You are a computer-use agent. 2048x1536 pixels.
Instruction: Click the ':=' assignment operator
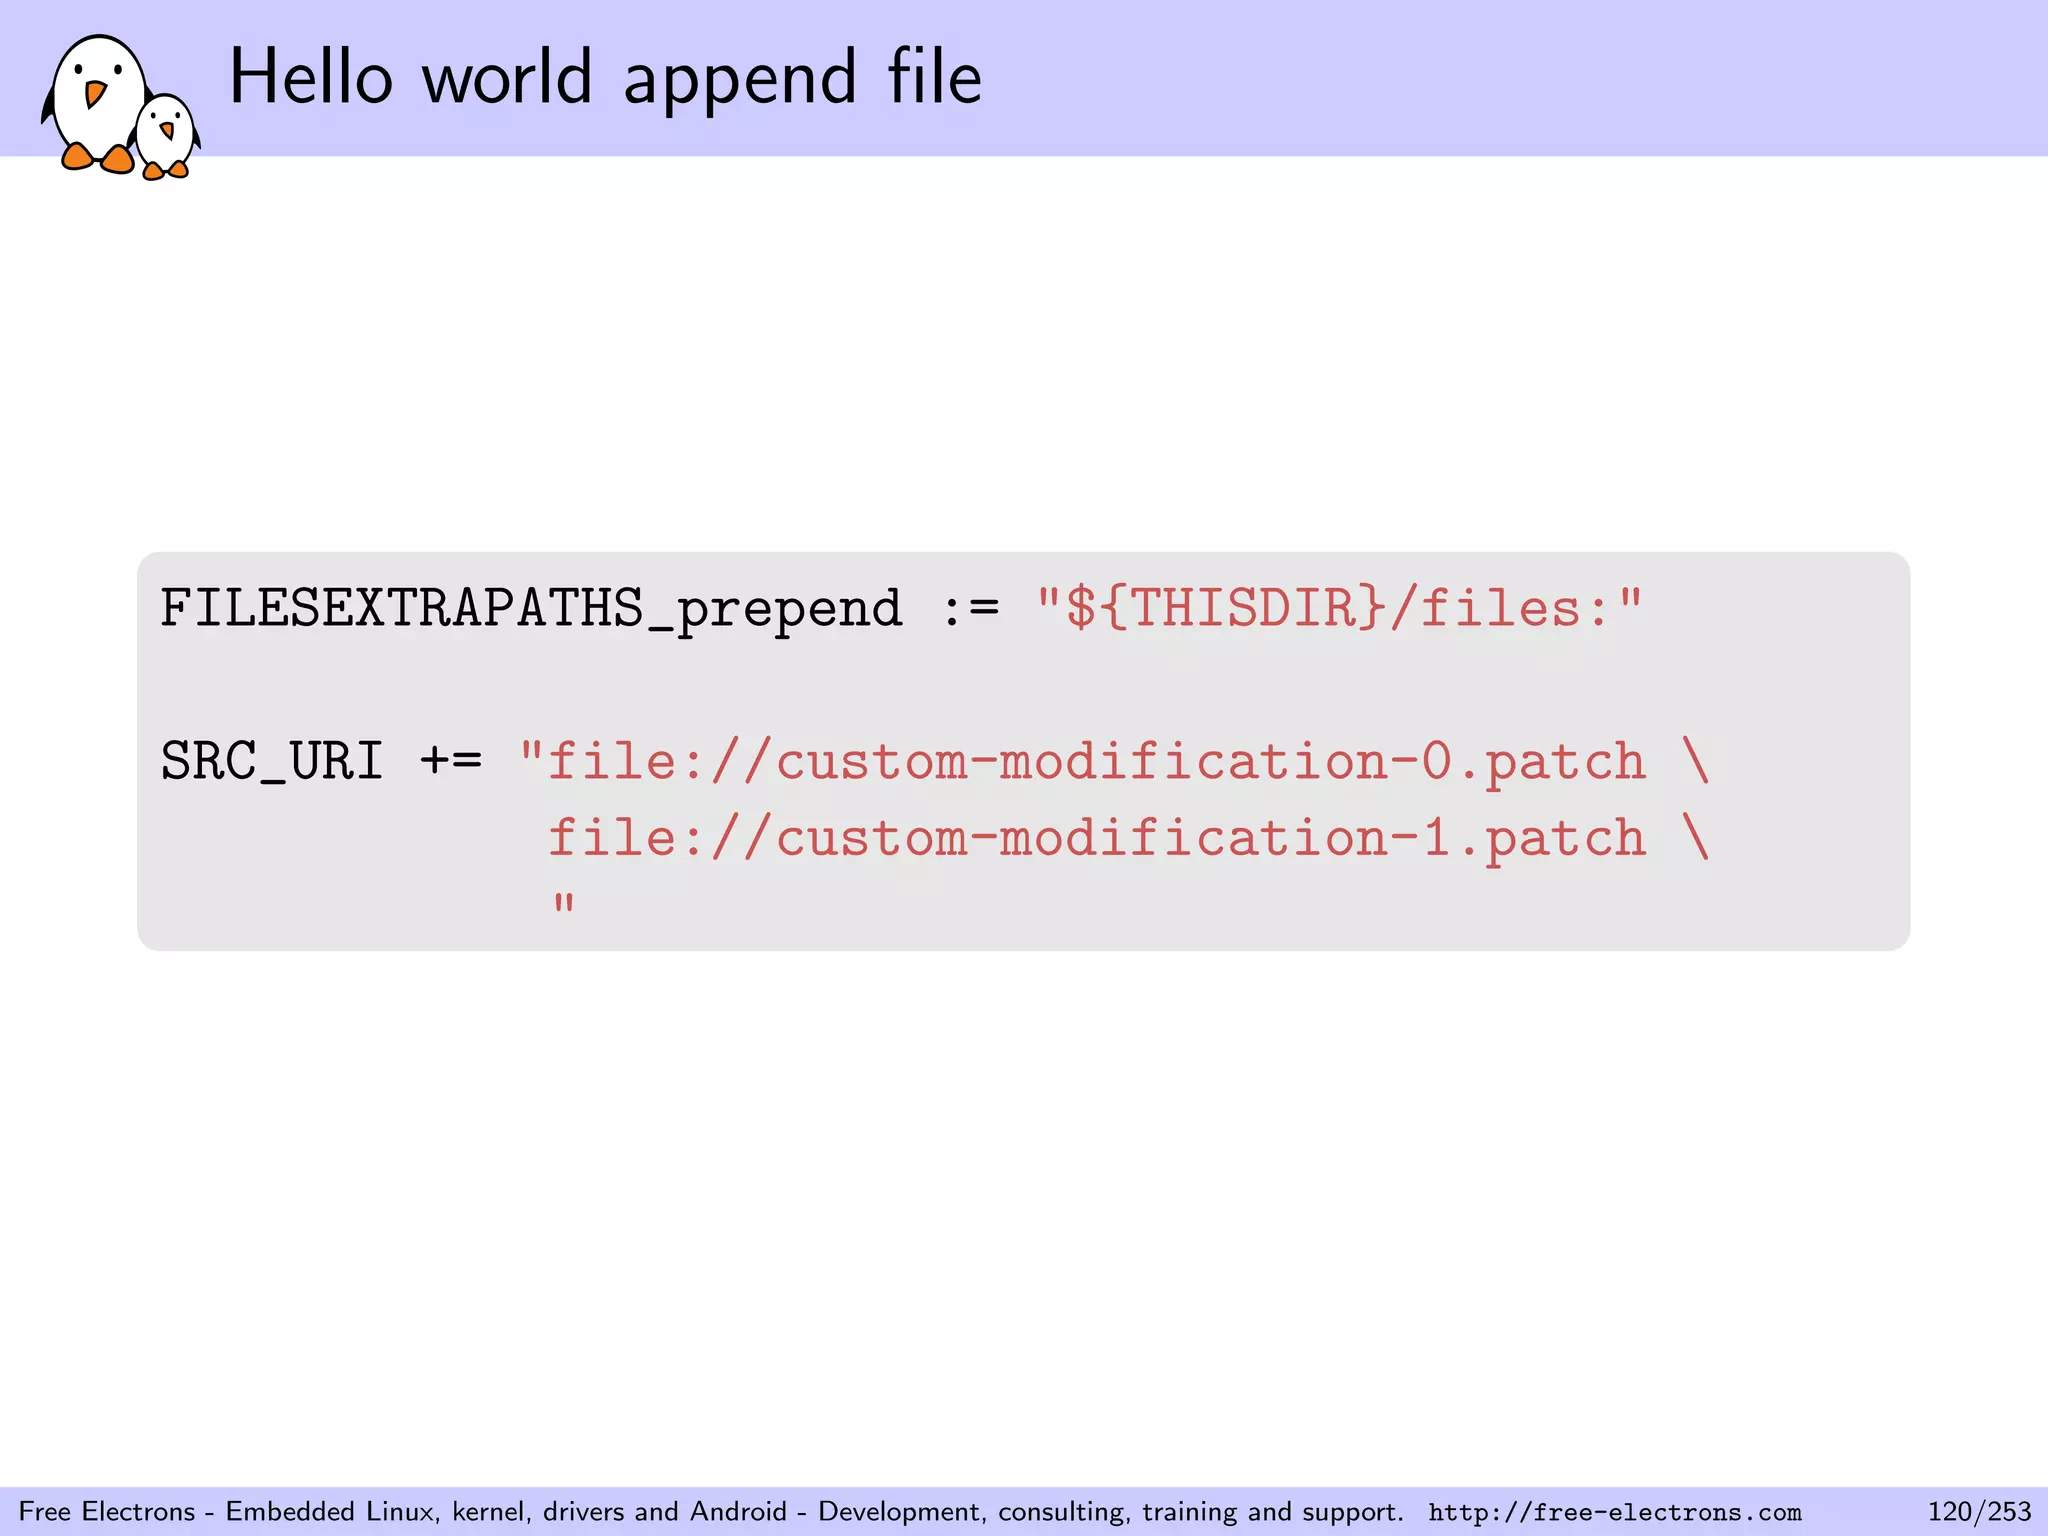tap(970, 609)
